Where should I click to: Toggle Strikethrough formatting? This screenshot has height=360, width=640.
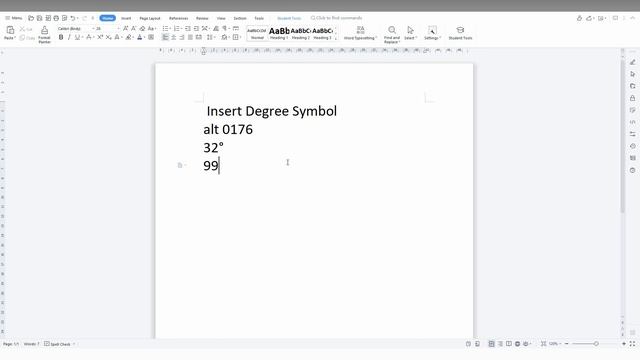click(89, 37)
